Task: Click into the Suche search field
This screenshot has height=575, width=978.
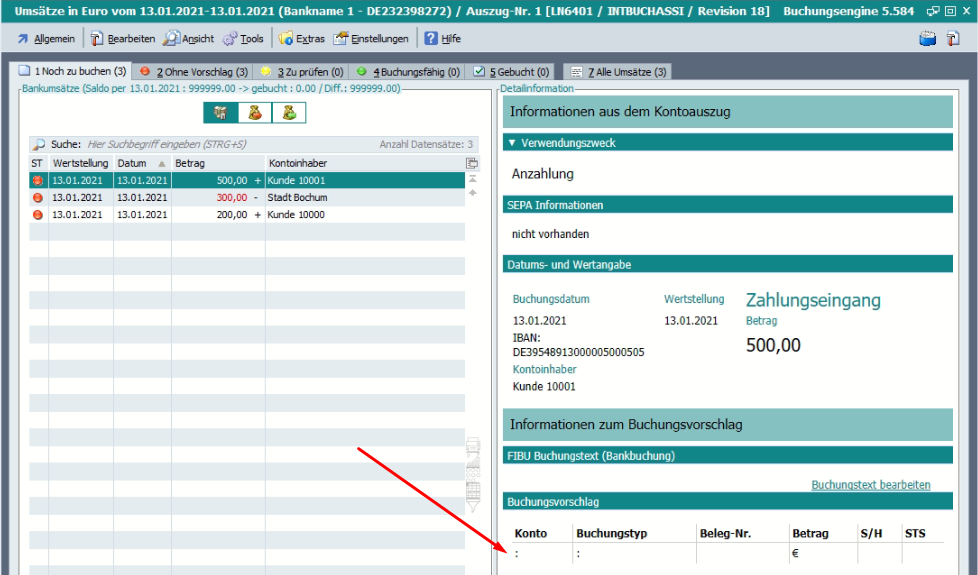Action: pos(230,144)
